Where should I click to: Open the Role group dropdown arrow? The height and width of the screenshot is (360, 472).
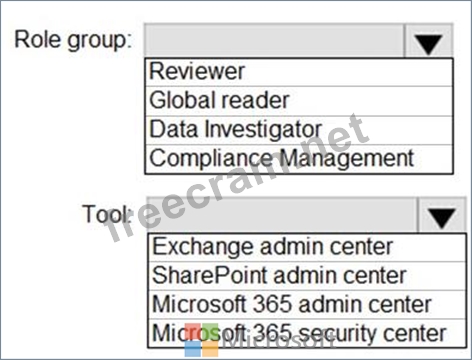click(429, 41)
